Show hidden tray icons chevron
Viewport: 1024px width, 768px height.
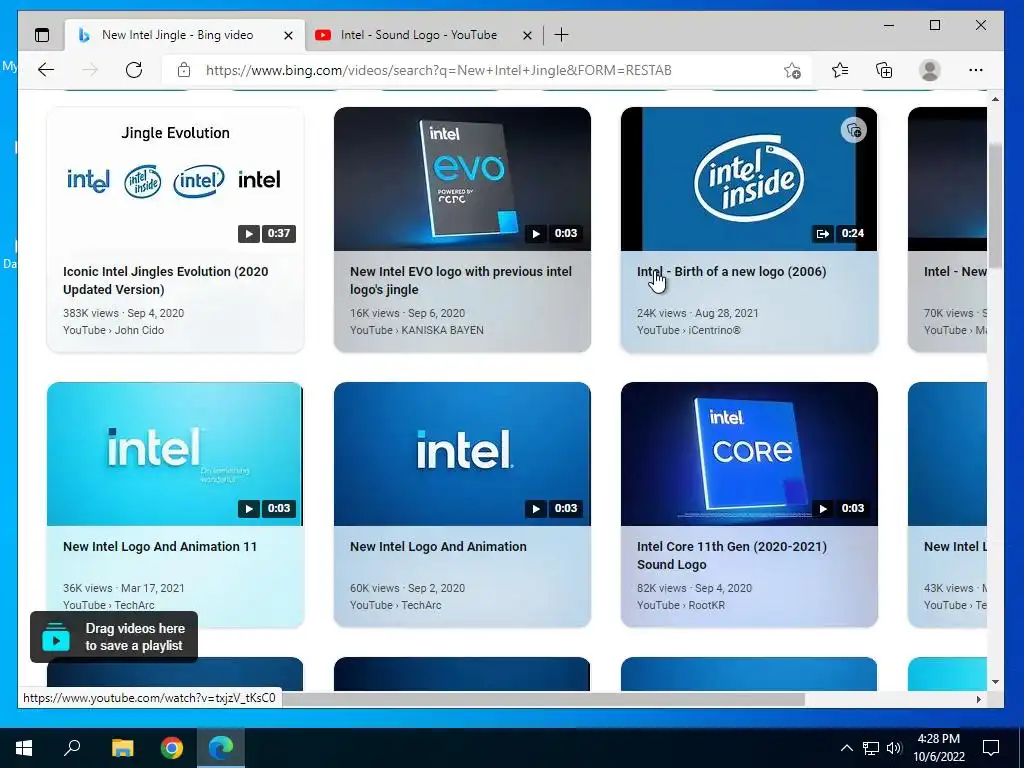pos(846,748)
